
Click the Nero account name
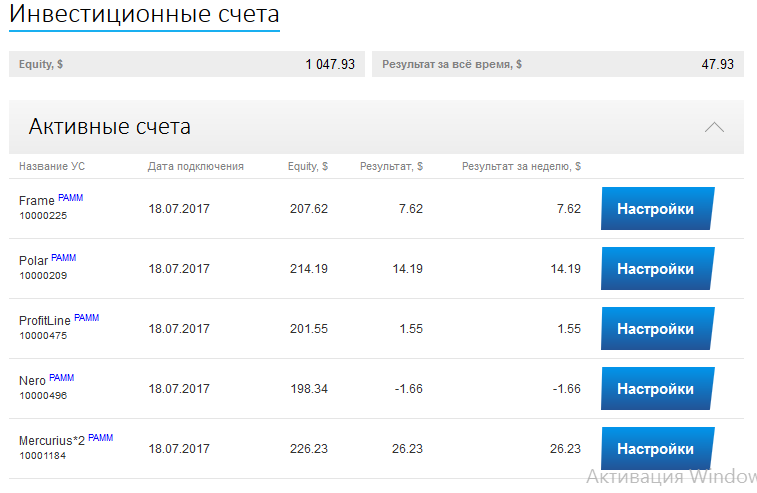click(32, 381)
